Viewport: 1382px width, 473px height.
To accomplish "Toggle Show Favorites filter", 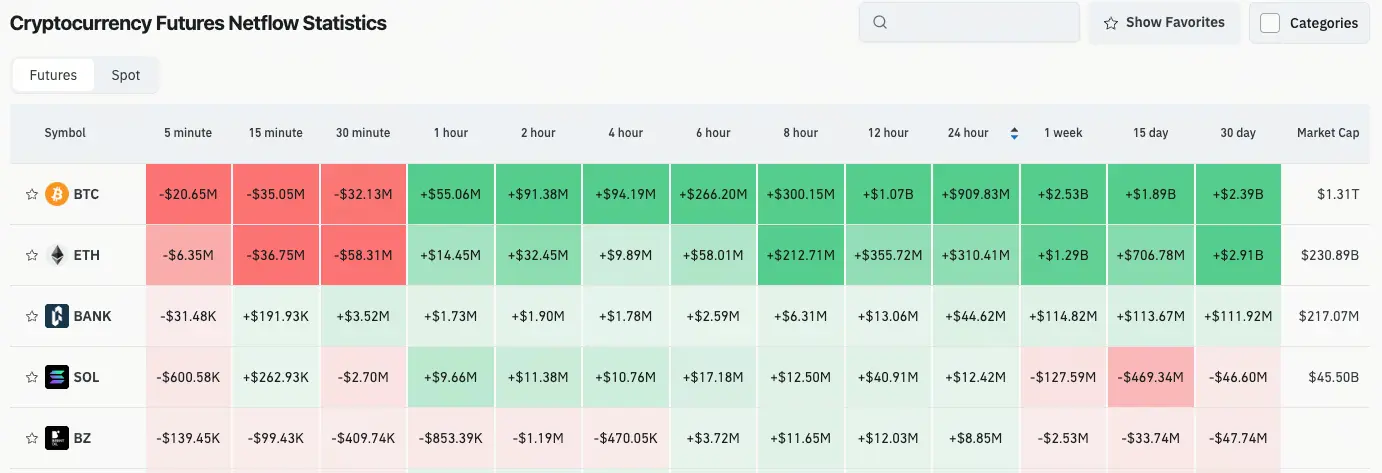I will (x=1164, y=22).
